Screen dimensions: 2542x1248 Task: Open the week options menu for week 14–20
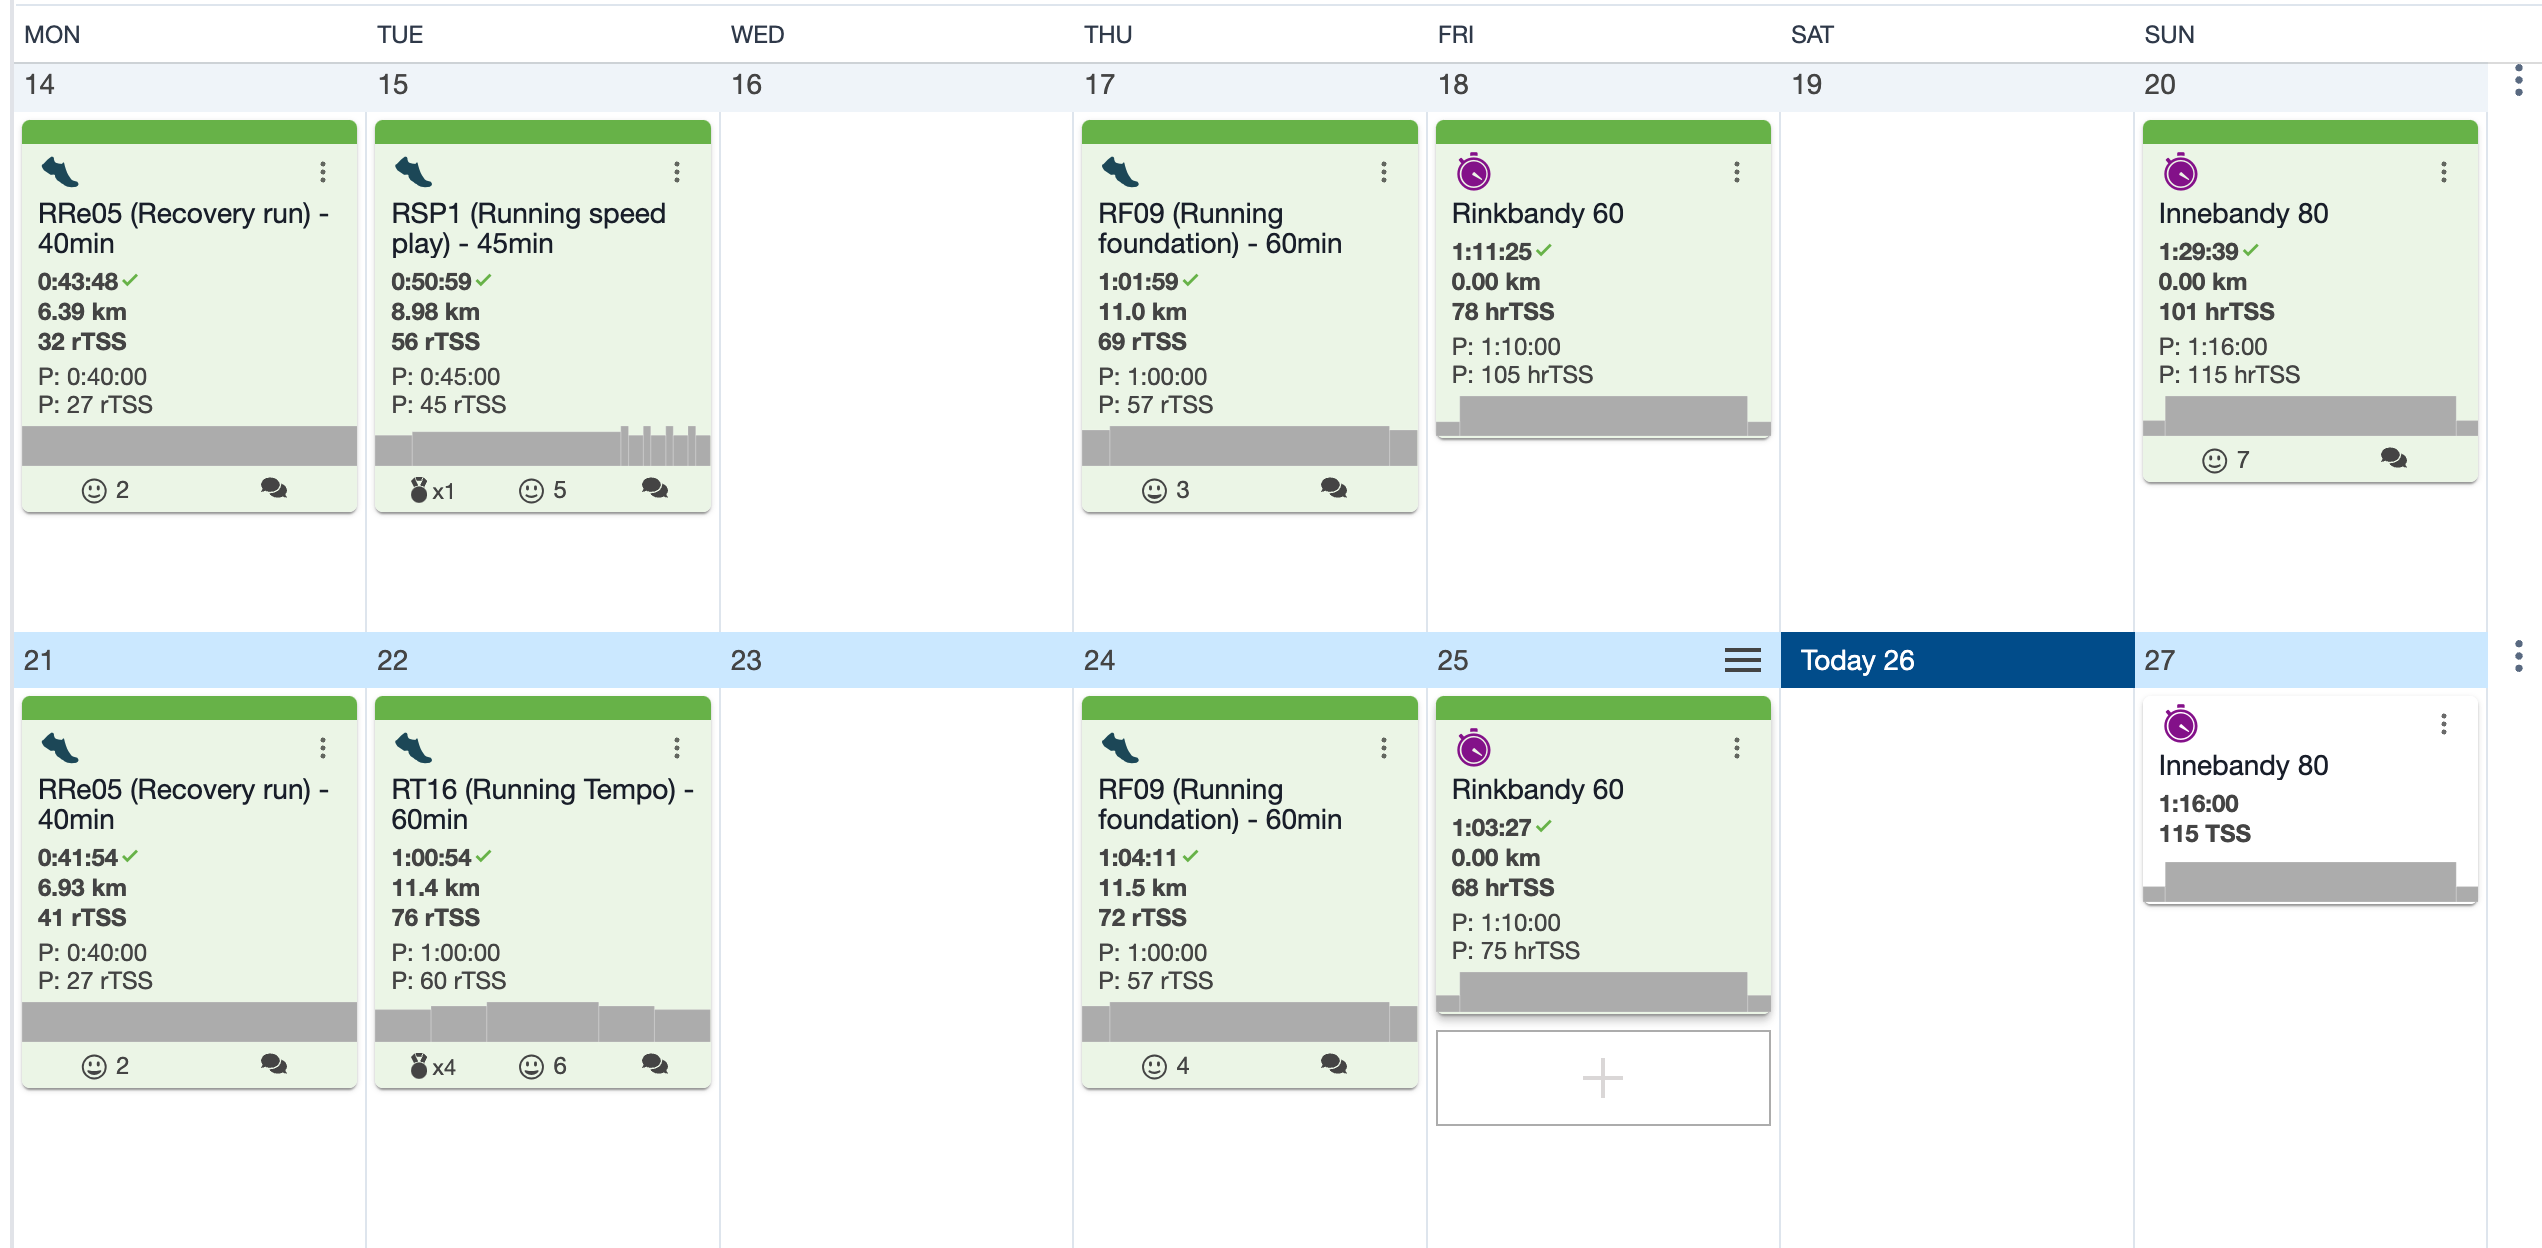(x=2518, y=81)
